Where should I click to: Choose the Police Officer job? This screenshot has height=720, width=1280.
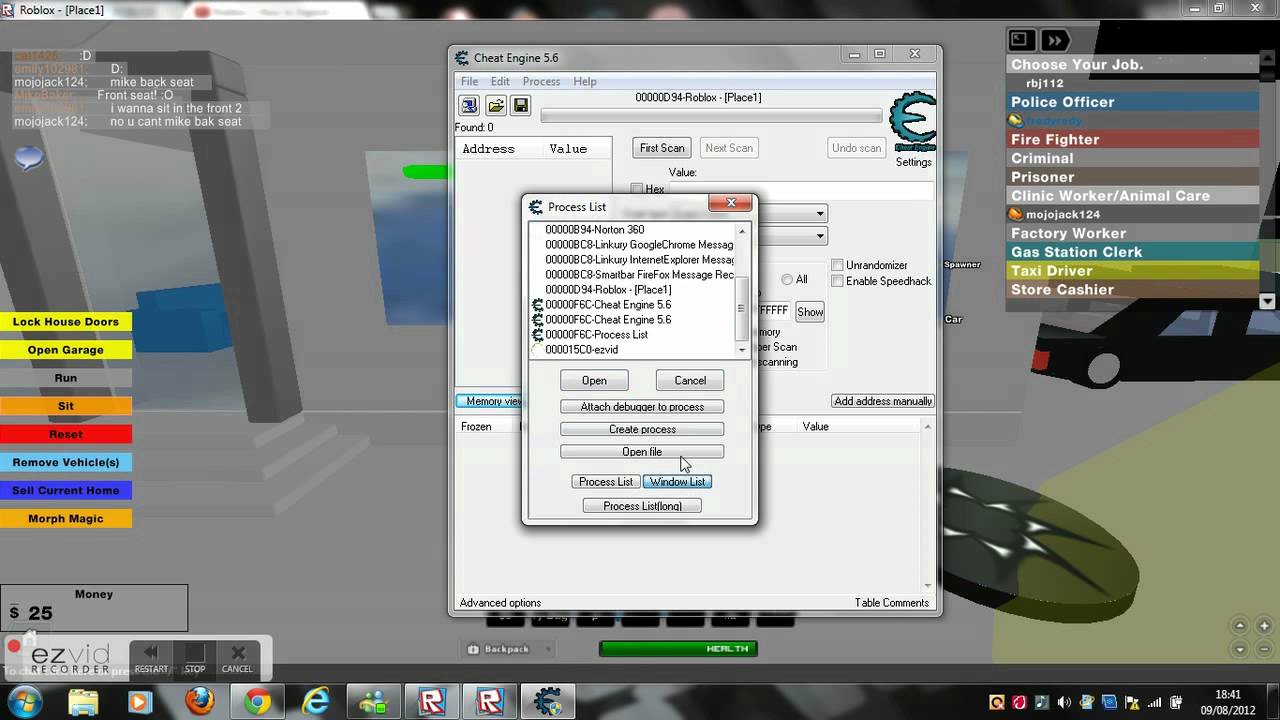[1132, 102]
